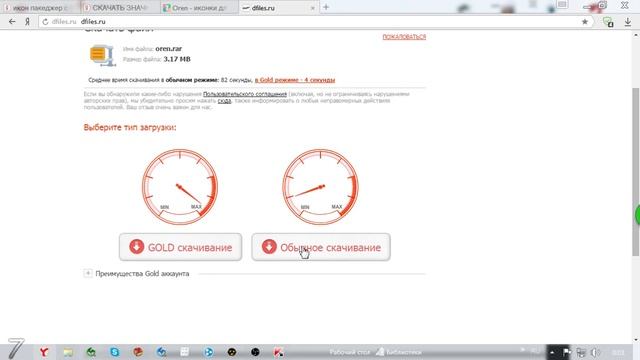This screenshot has width=640, height=360.
Task: Click the 'Обычное скачивание' button
Action: (321, 247)
